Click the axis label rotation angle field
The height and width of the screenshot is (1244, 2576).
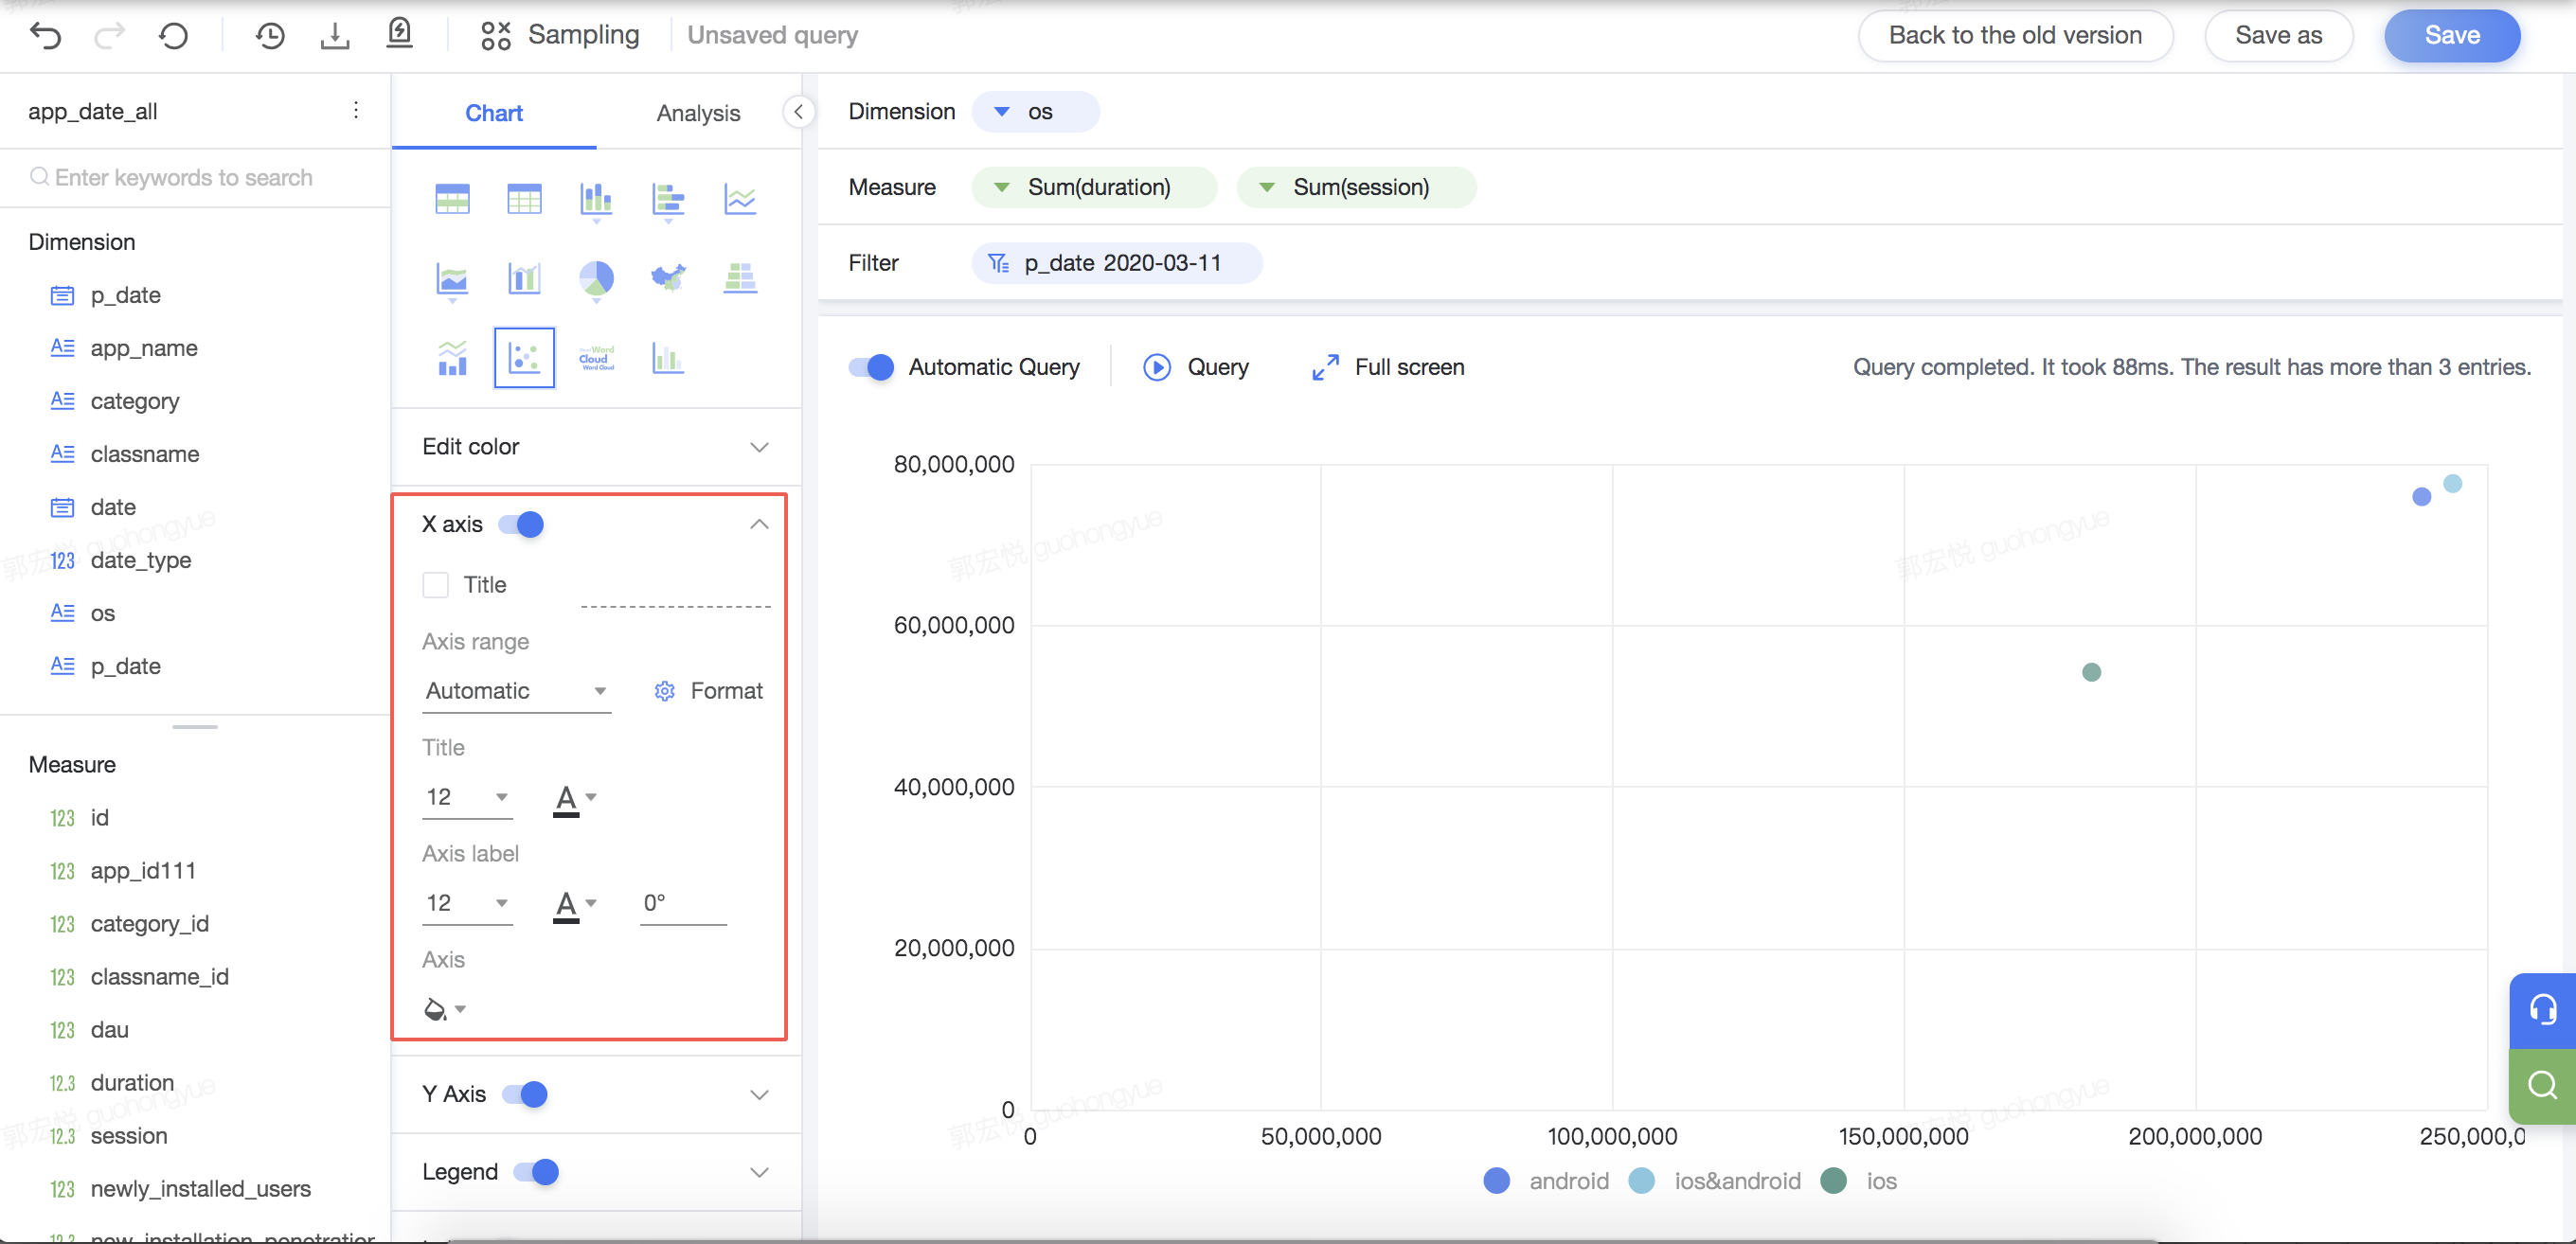click(x=683, y=903)
